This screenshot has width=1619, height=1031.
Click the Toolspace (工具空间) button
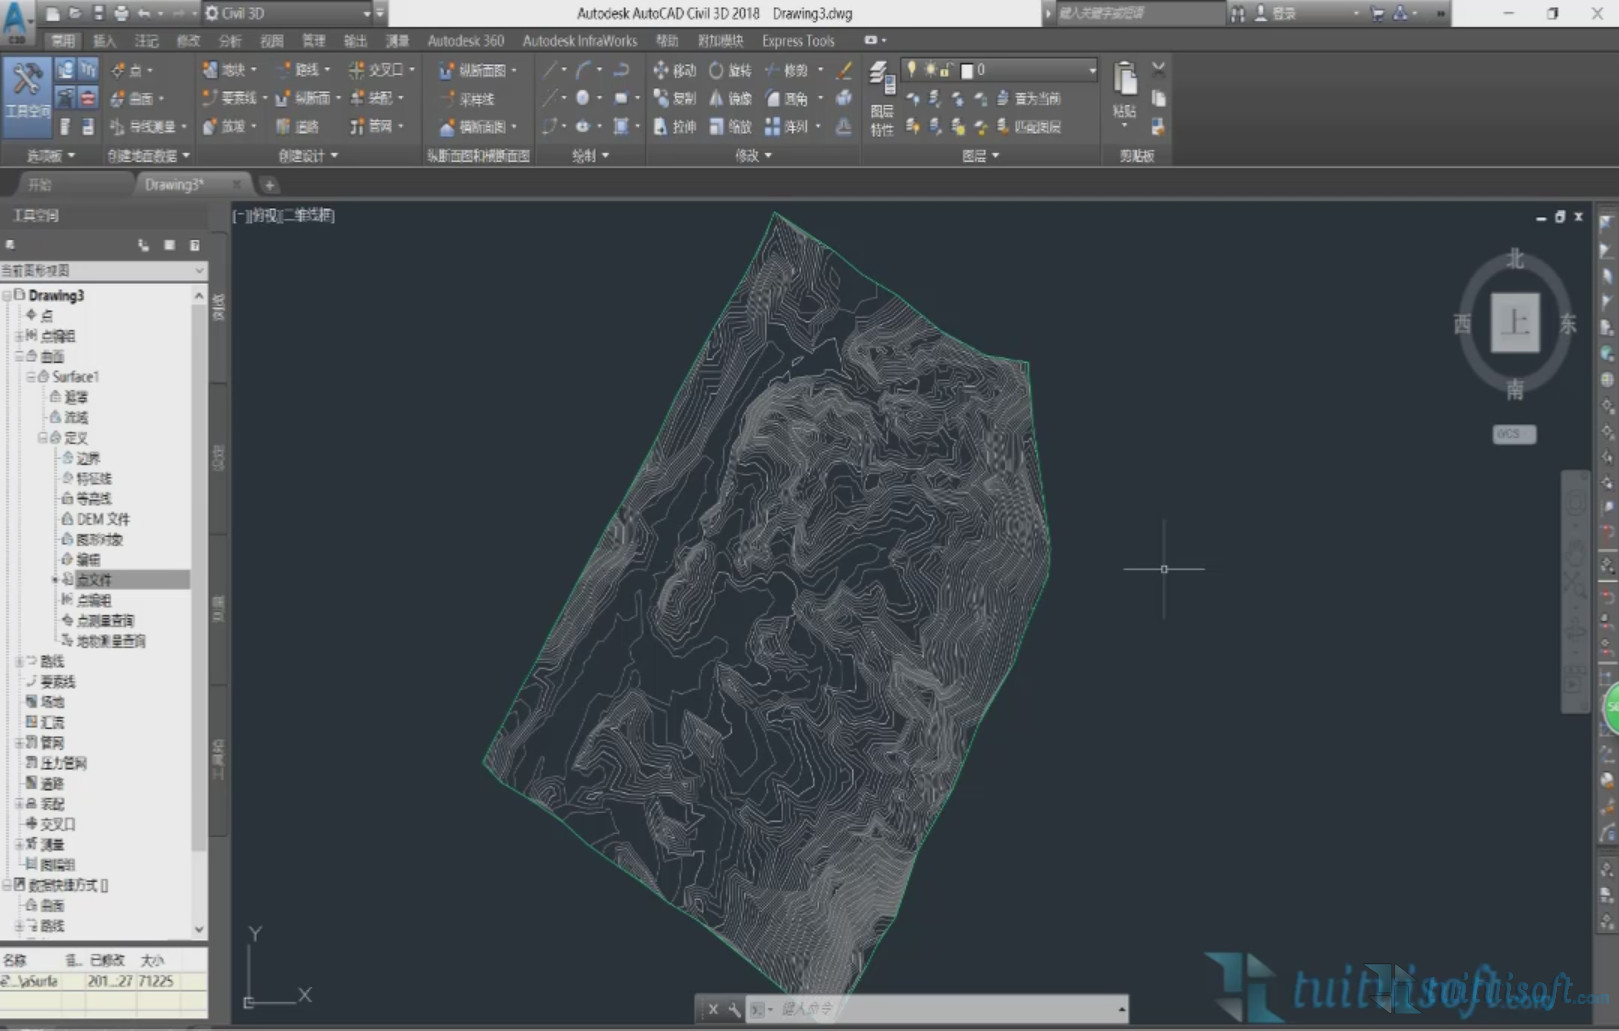click(27, 93)
